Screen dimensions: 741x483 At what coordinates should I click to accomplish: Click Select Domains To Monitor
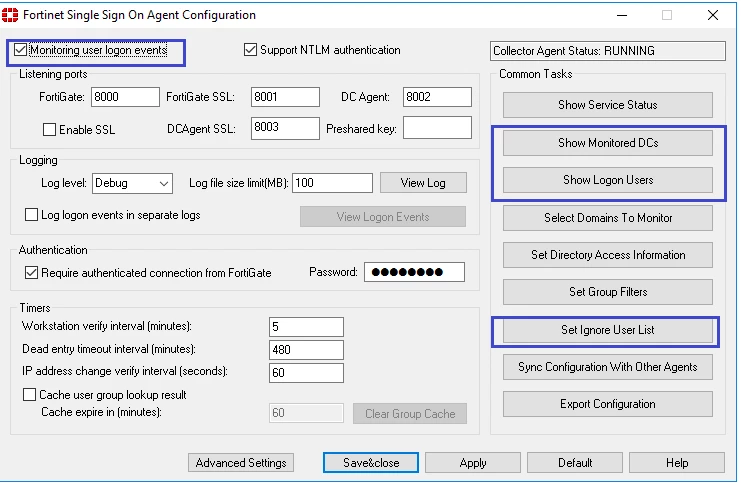point(608,218)
